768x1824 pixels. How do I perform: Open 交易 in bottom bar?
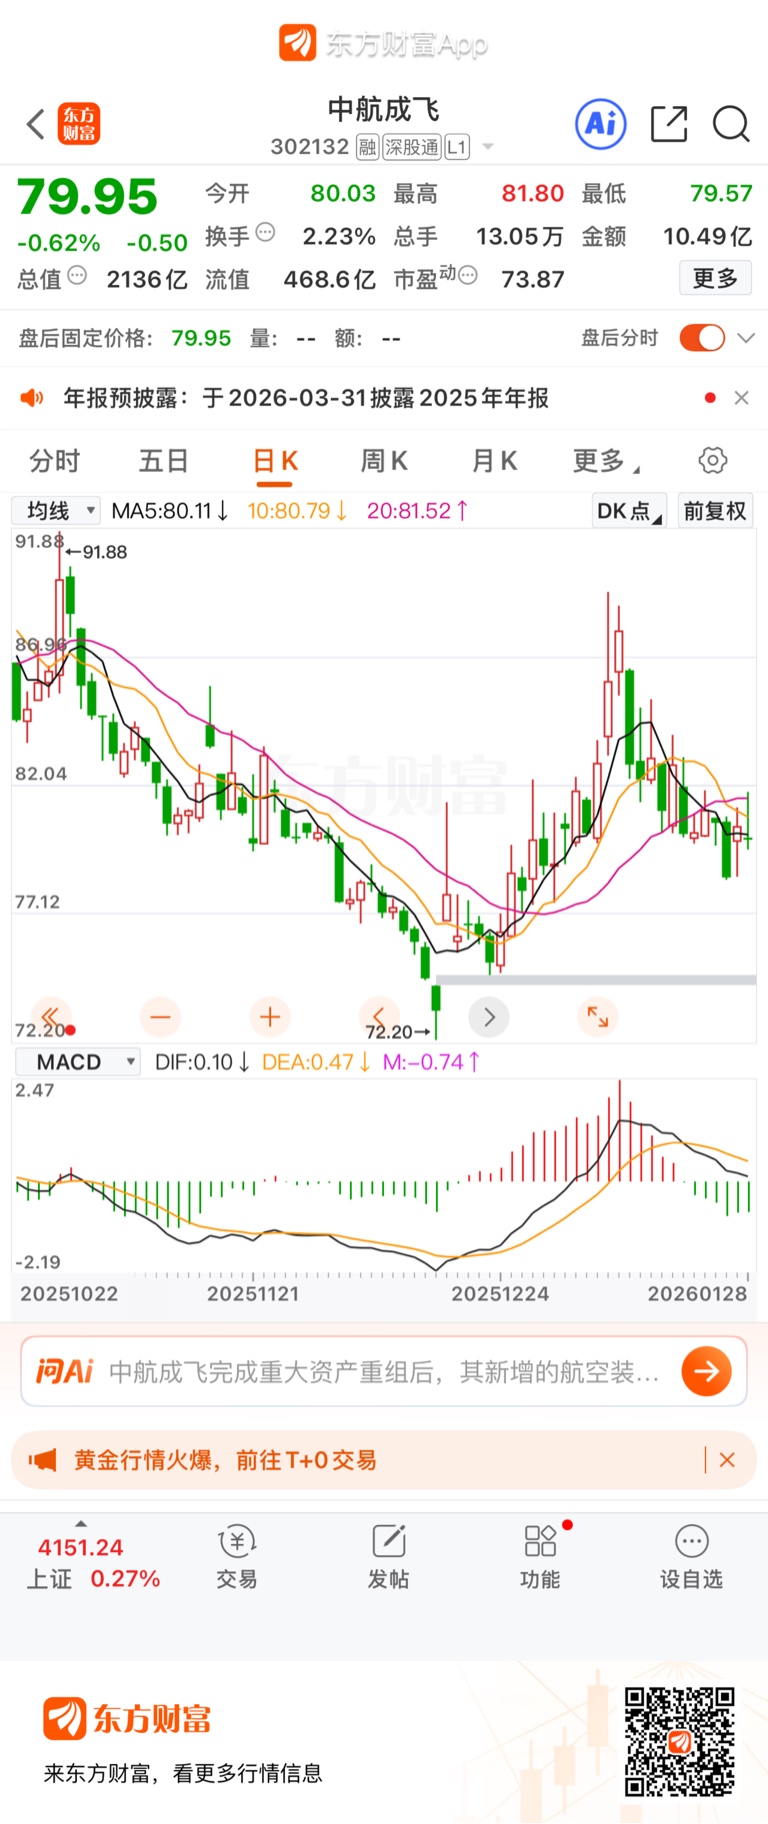click(x=237, y=1558)
